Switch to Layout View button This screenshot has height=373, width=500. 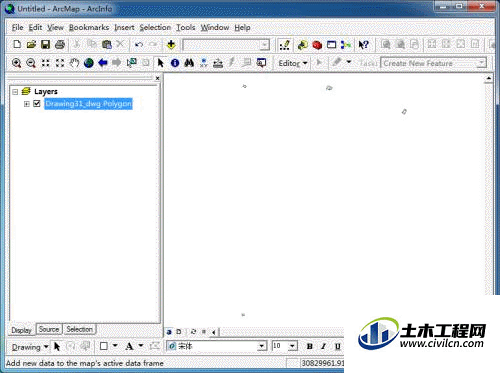(178, 332)
